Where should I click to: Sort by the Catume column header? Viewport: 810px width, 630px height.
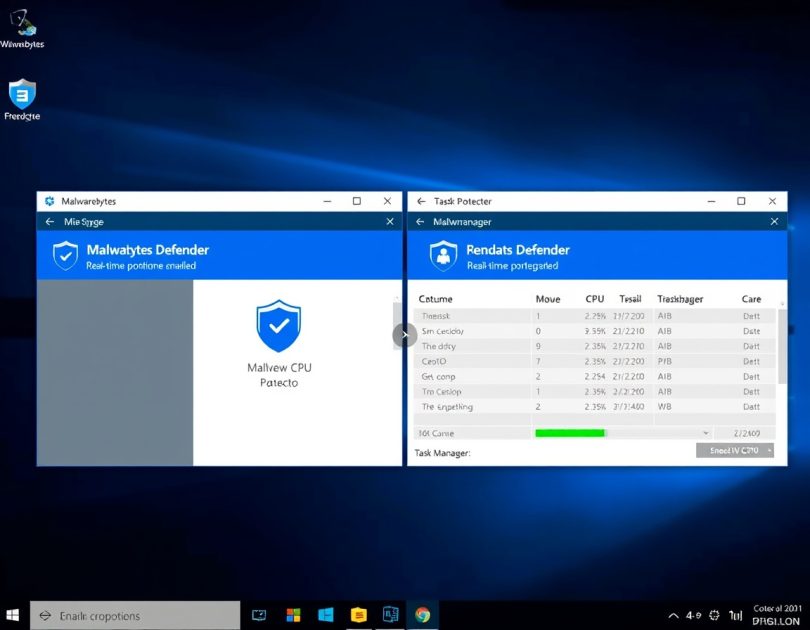click(435, 299)
